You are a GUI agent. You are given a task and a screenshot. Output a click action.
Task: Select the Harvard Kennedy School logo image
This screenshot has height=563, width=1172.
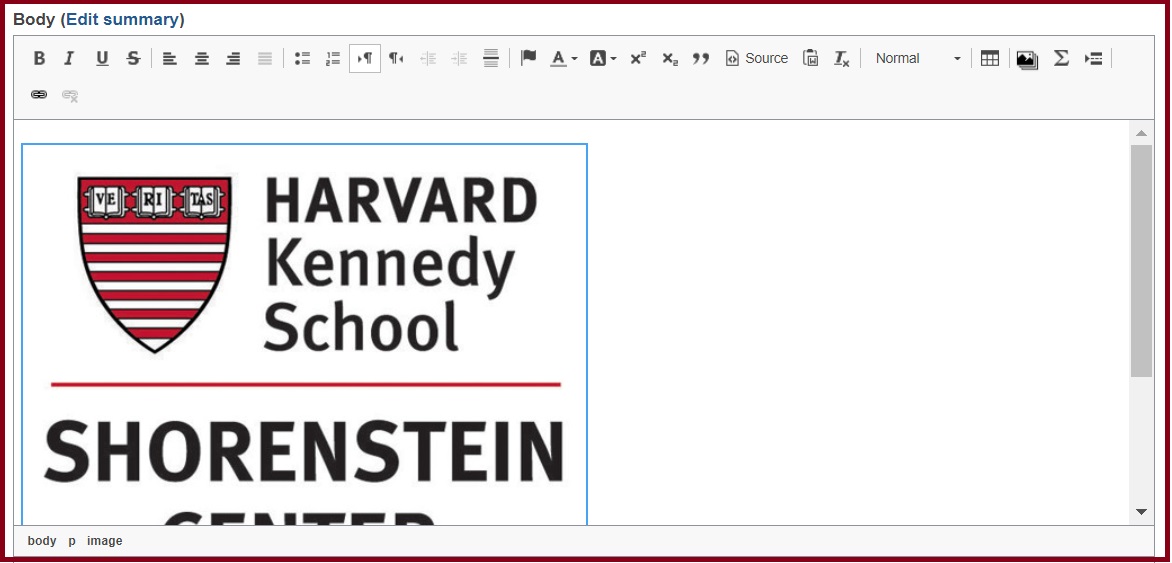coord(304,334)
